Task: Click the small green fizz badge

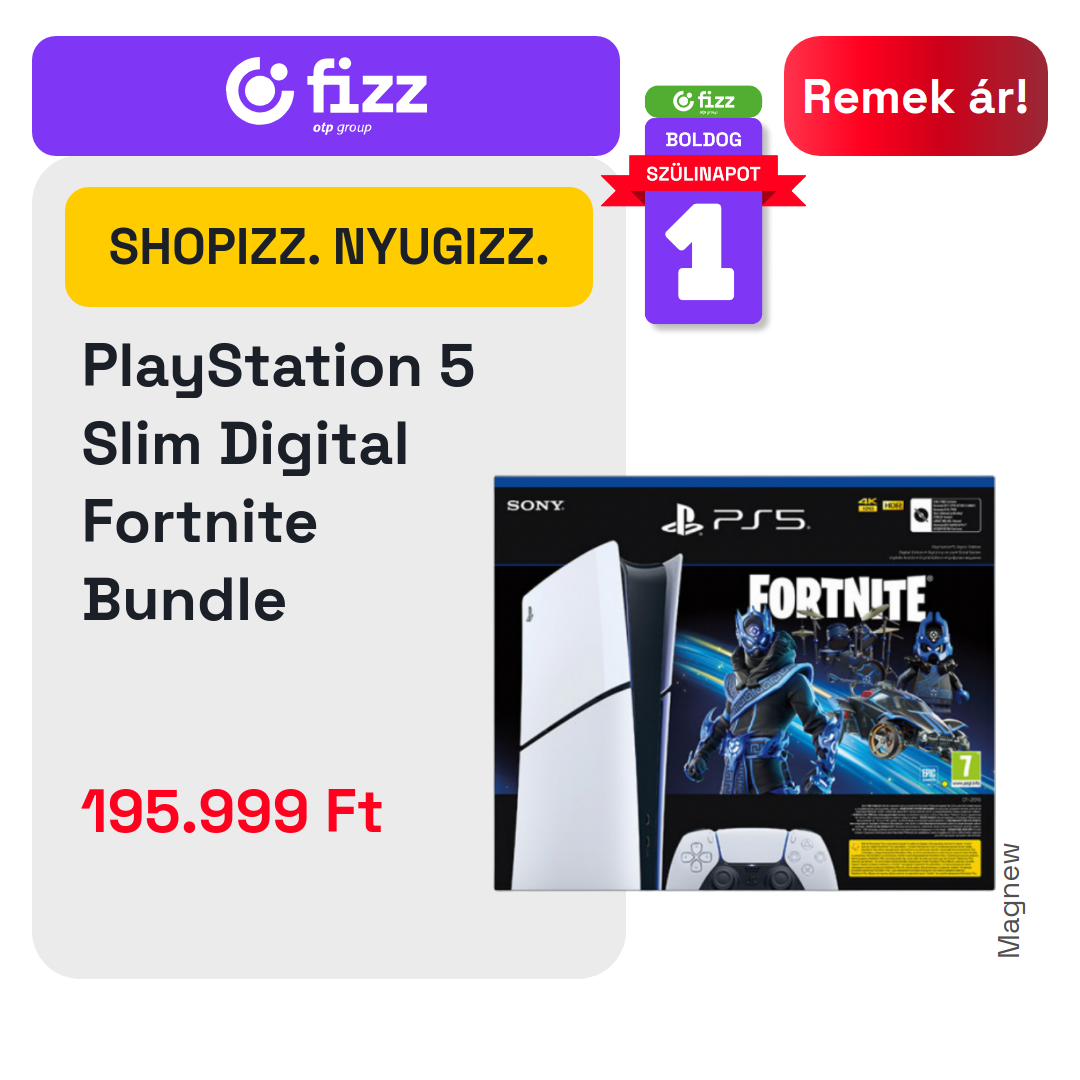Action: tap(703, 101)
